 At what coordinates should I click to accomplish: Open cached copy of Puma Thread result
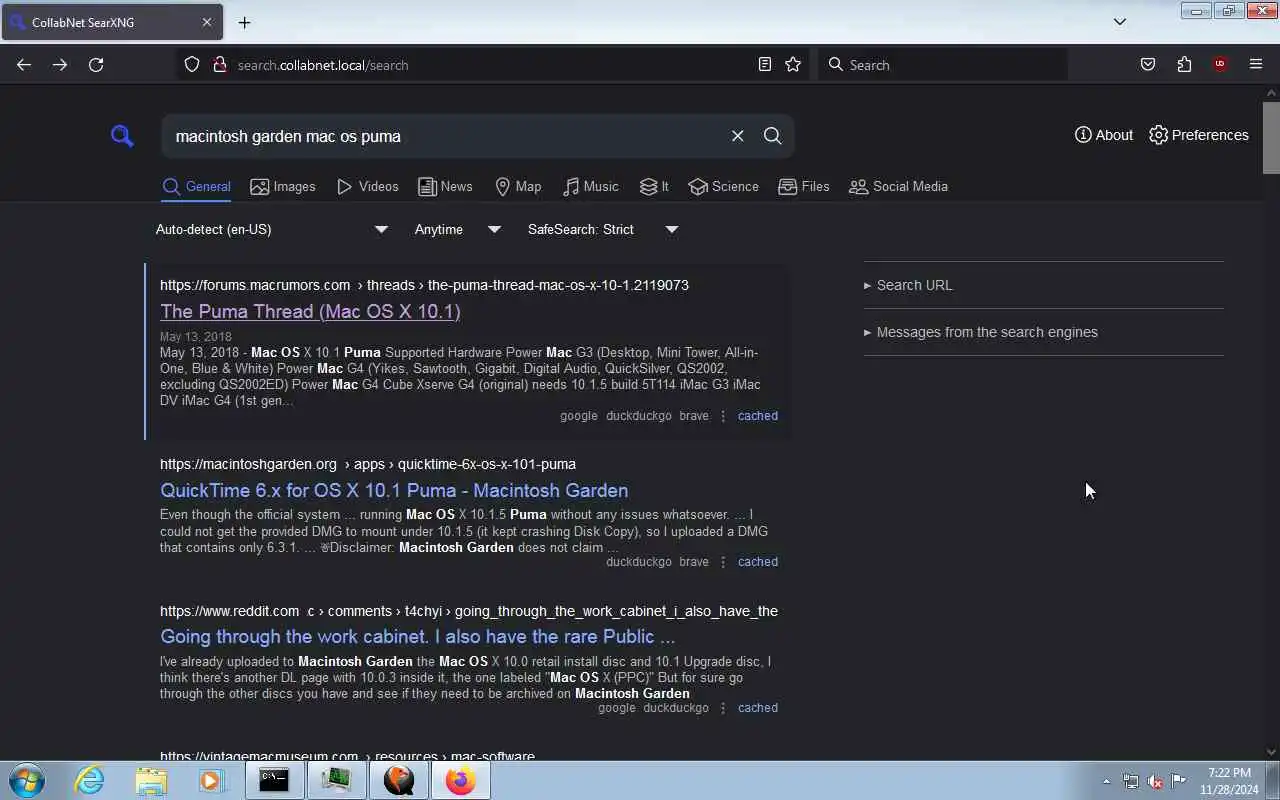click(758, 416)
